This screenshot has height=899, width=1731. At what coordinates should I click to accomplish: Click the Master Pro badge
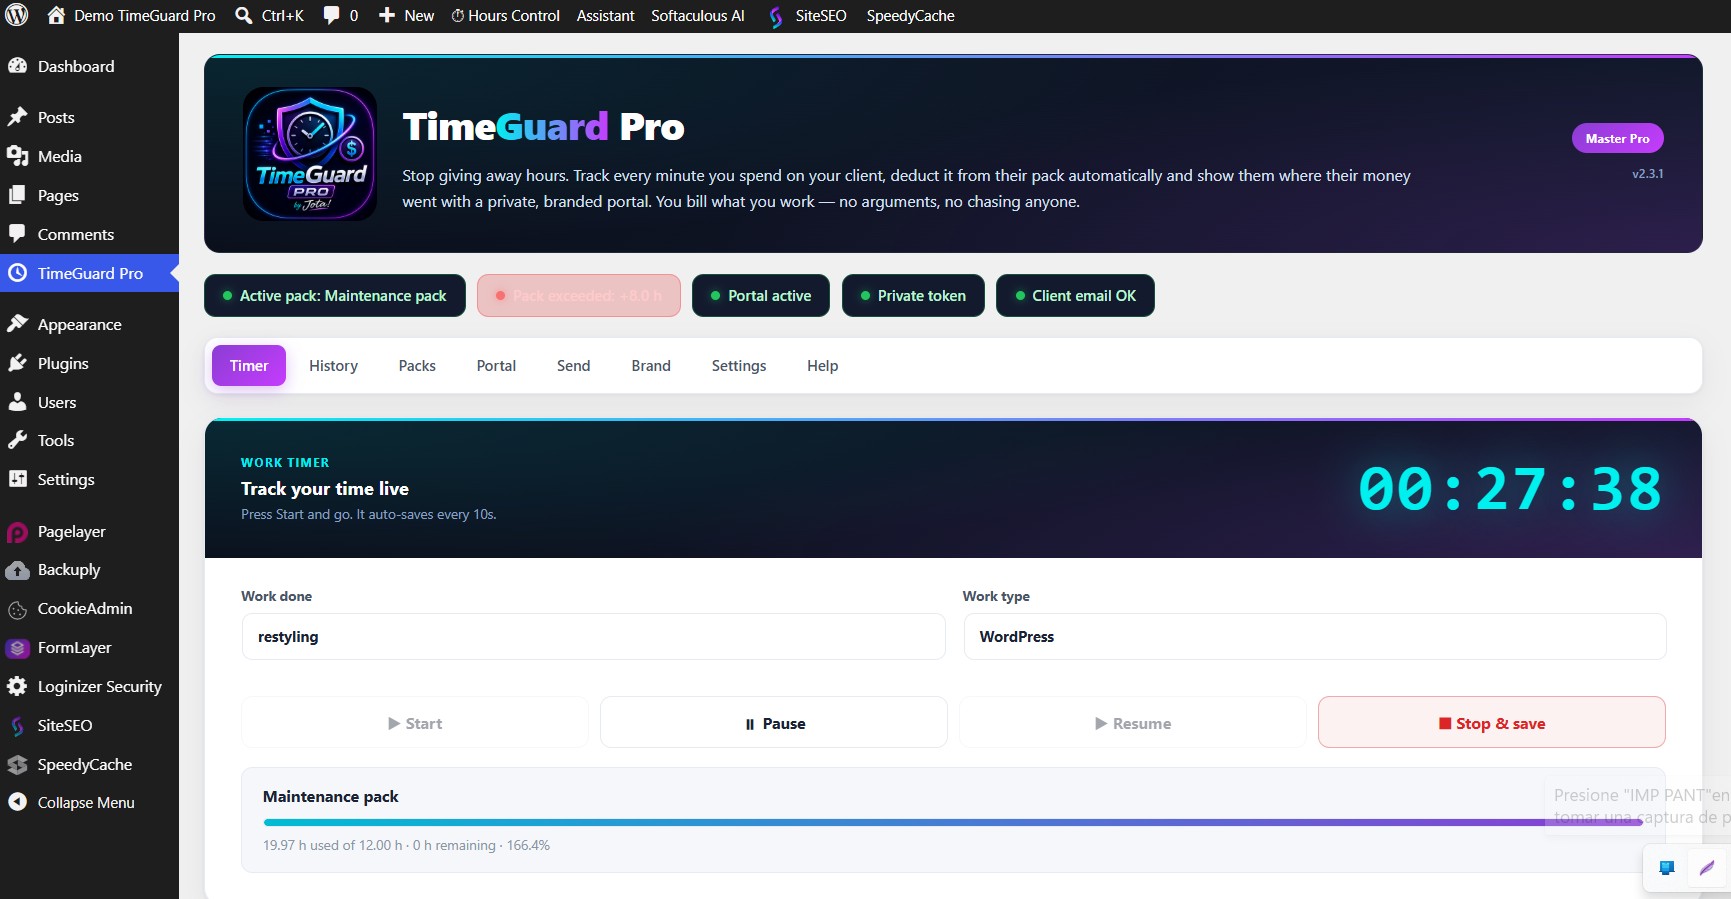(x=1617, y=138)
